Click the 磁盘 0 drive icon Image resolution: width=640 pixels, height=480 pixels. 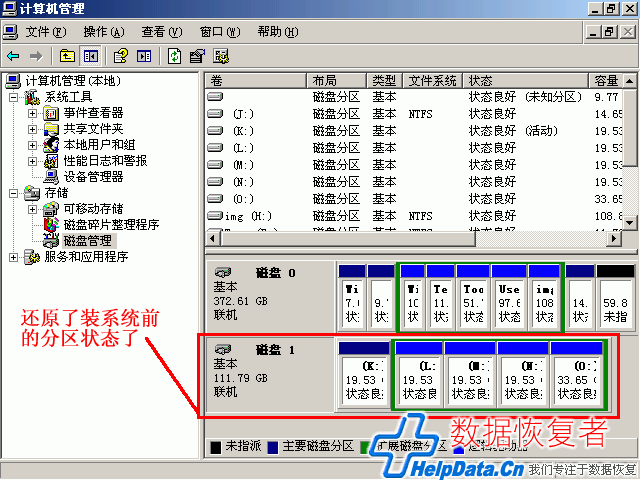point(223,272)
